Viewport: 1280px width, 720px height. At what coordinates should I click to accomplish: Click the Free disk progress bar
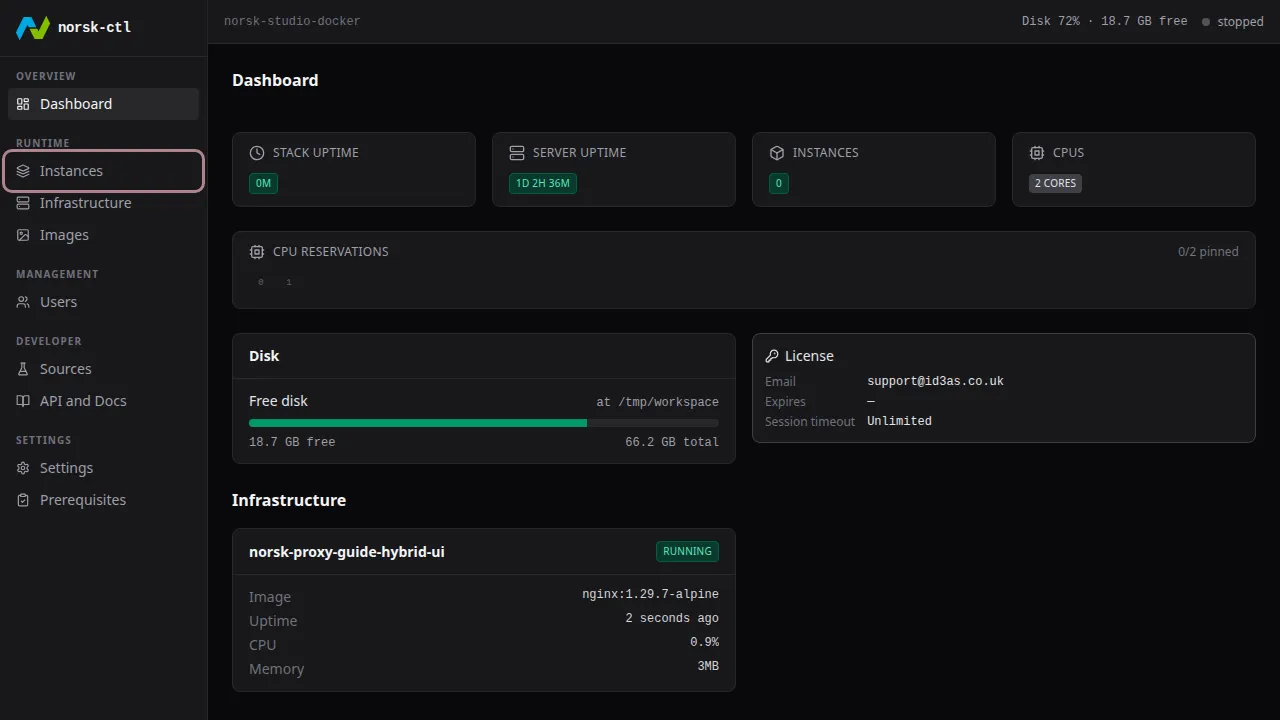coord(484,423)
